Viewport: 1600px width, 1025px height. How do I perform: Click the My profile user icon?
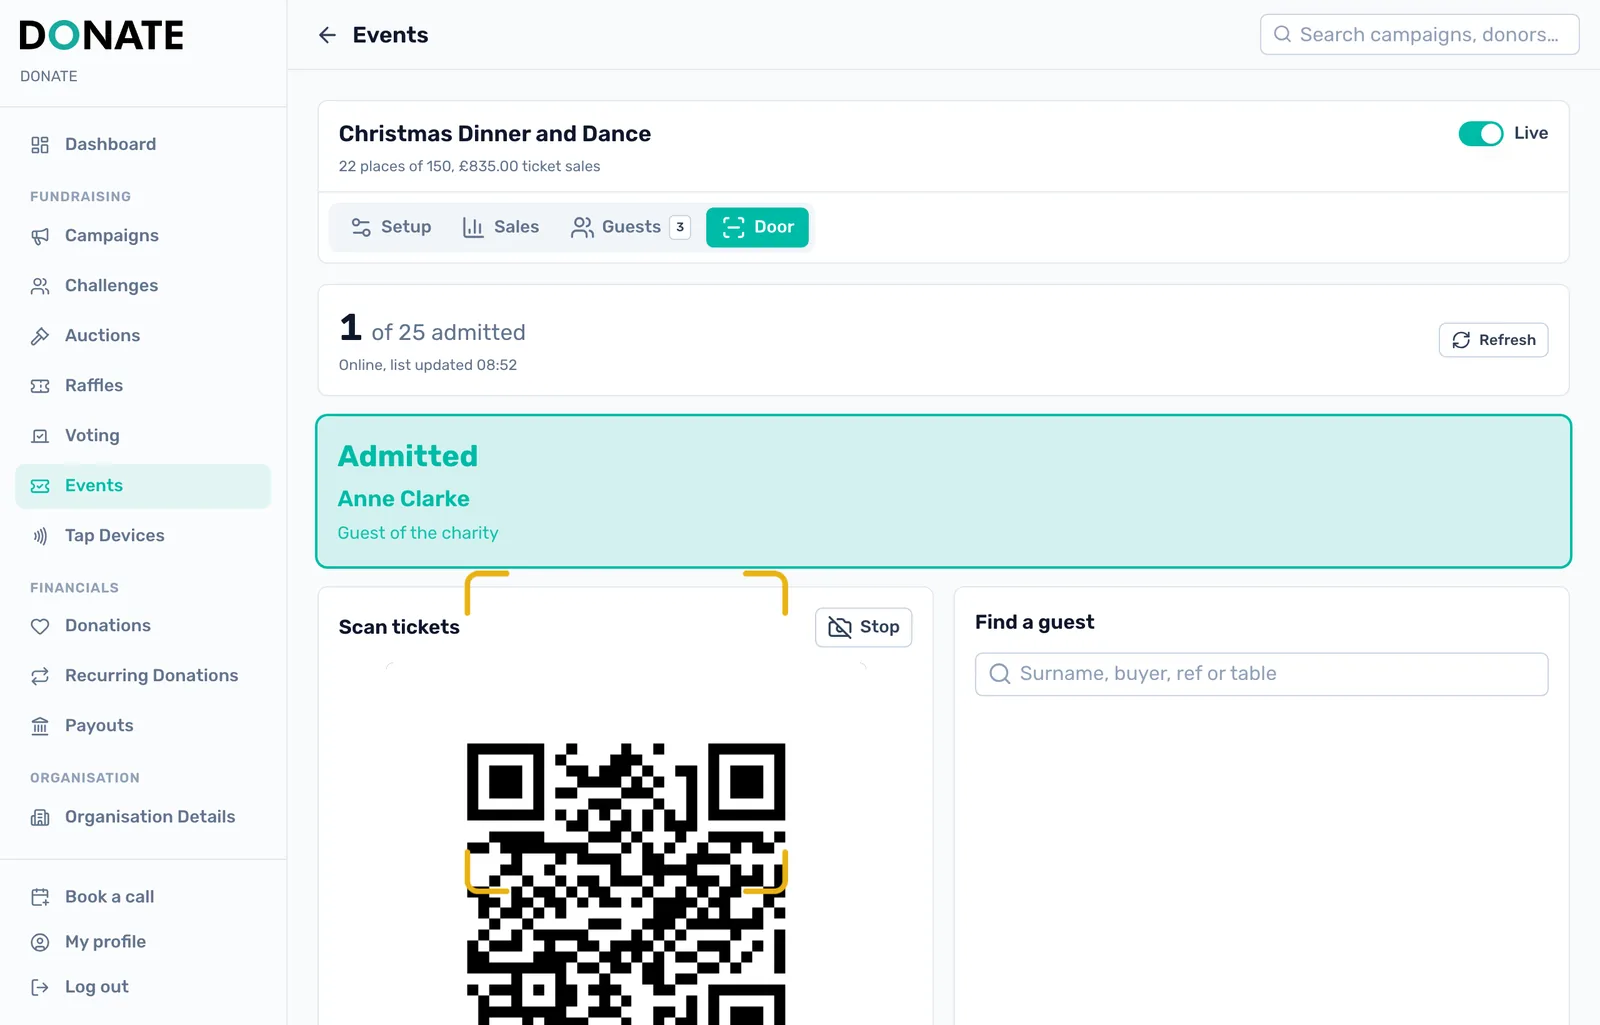click(40, 942)
